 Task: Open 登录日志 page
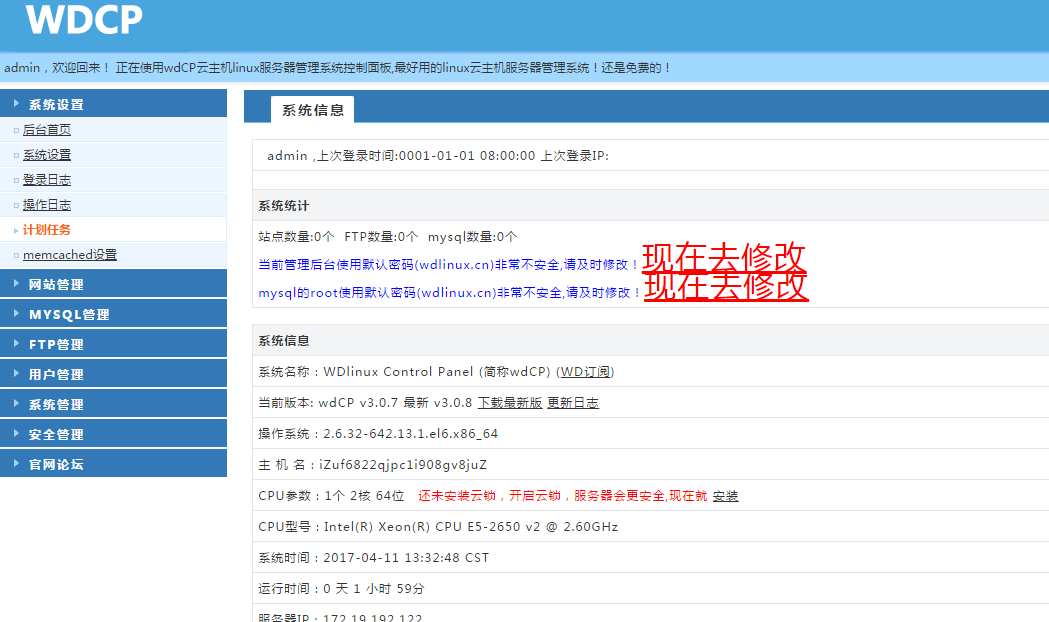pyautogui.click(x=47, y=180)
